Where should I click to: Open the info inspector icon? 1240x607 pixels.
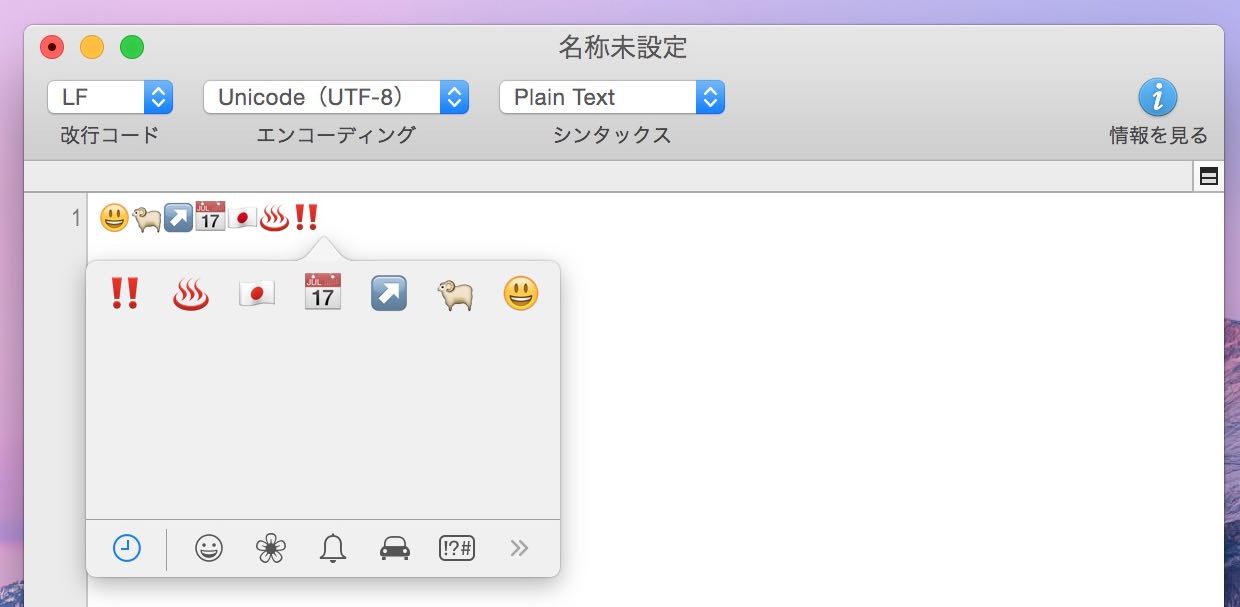1158,98
